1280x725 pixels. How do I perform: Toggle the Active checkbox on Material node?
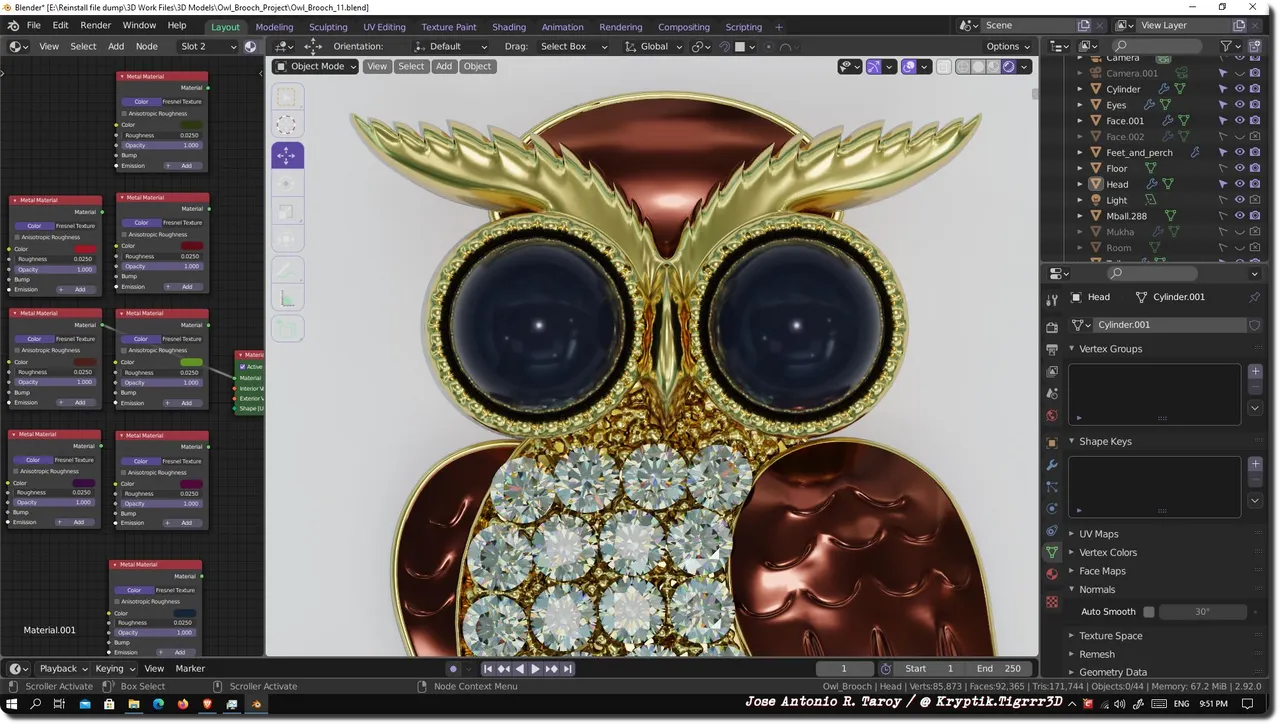[x=243, y=367]
